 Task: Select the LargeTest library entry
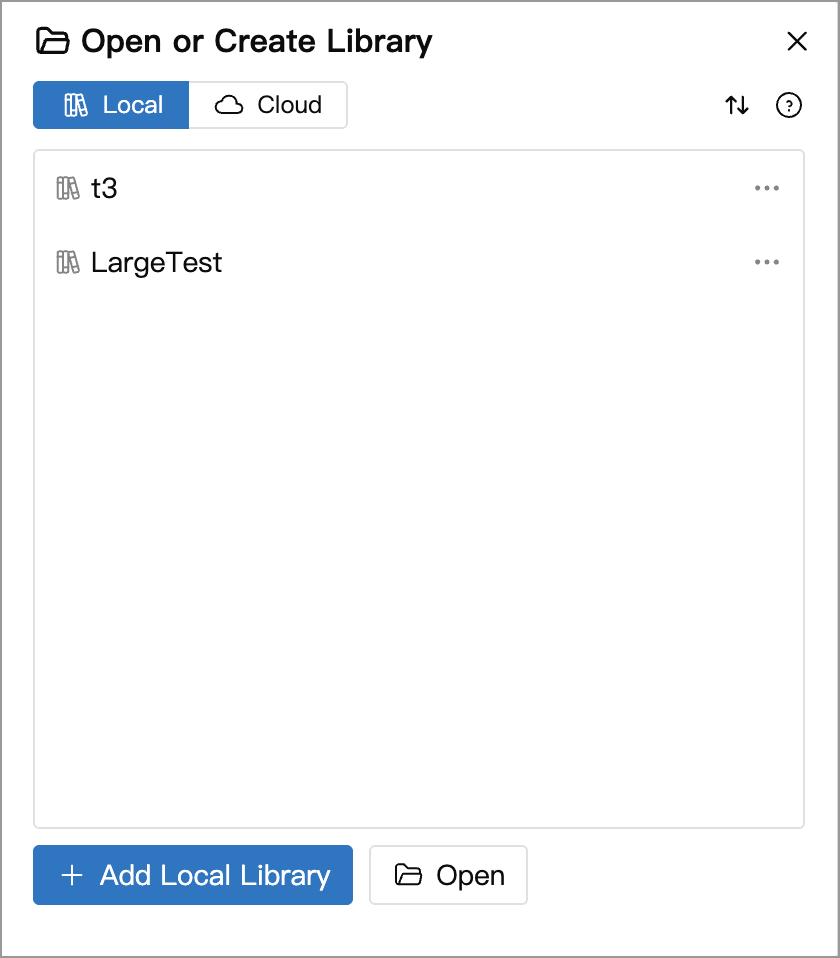[419, 263]
